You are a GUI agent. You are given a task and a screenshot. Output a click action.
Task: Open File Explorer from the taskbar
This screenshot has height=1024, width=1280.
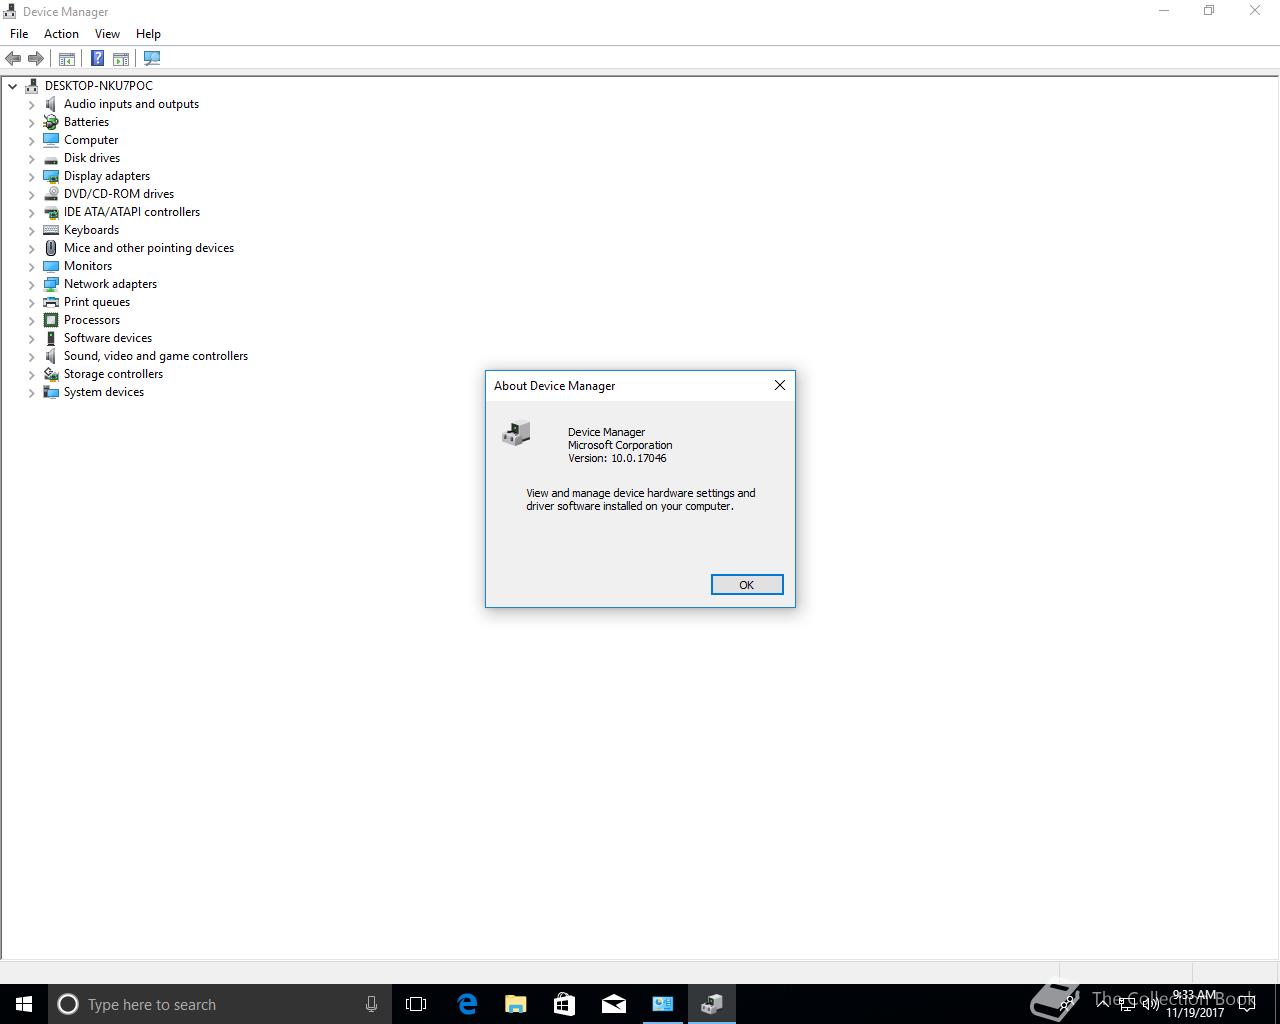[x=516, y=1004]
